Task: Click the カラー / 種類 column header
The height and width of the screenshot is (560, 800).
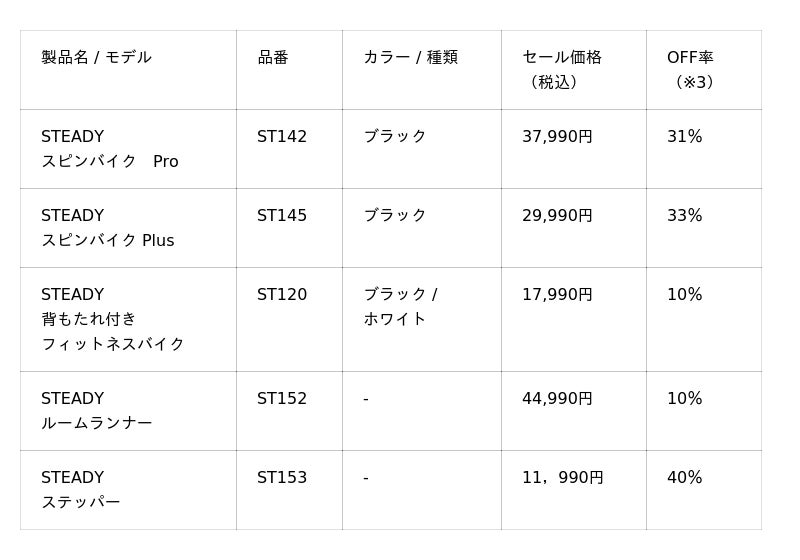Action: pyautogui.click(x=410, y=58)
